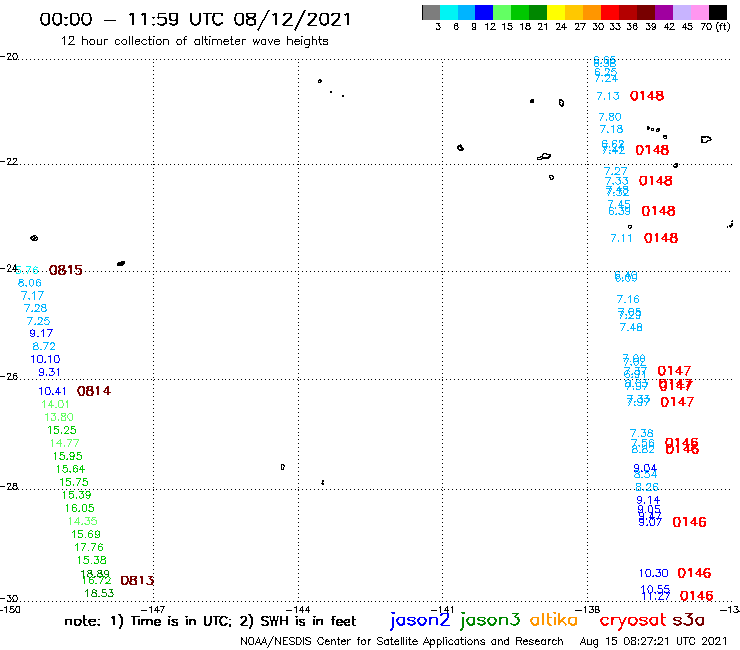Image resolution: width=740 pixels, height=650 pixels.
Task: Click the timestamp 'Aug 15 08:27:21 UTC 2021'
Action: point(653,641)
